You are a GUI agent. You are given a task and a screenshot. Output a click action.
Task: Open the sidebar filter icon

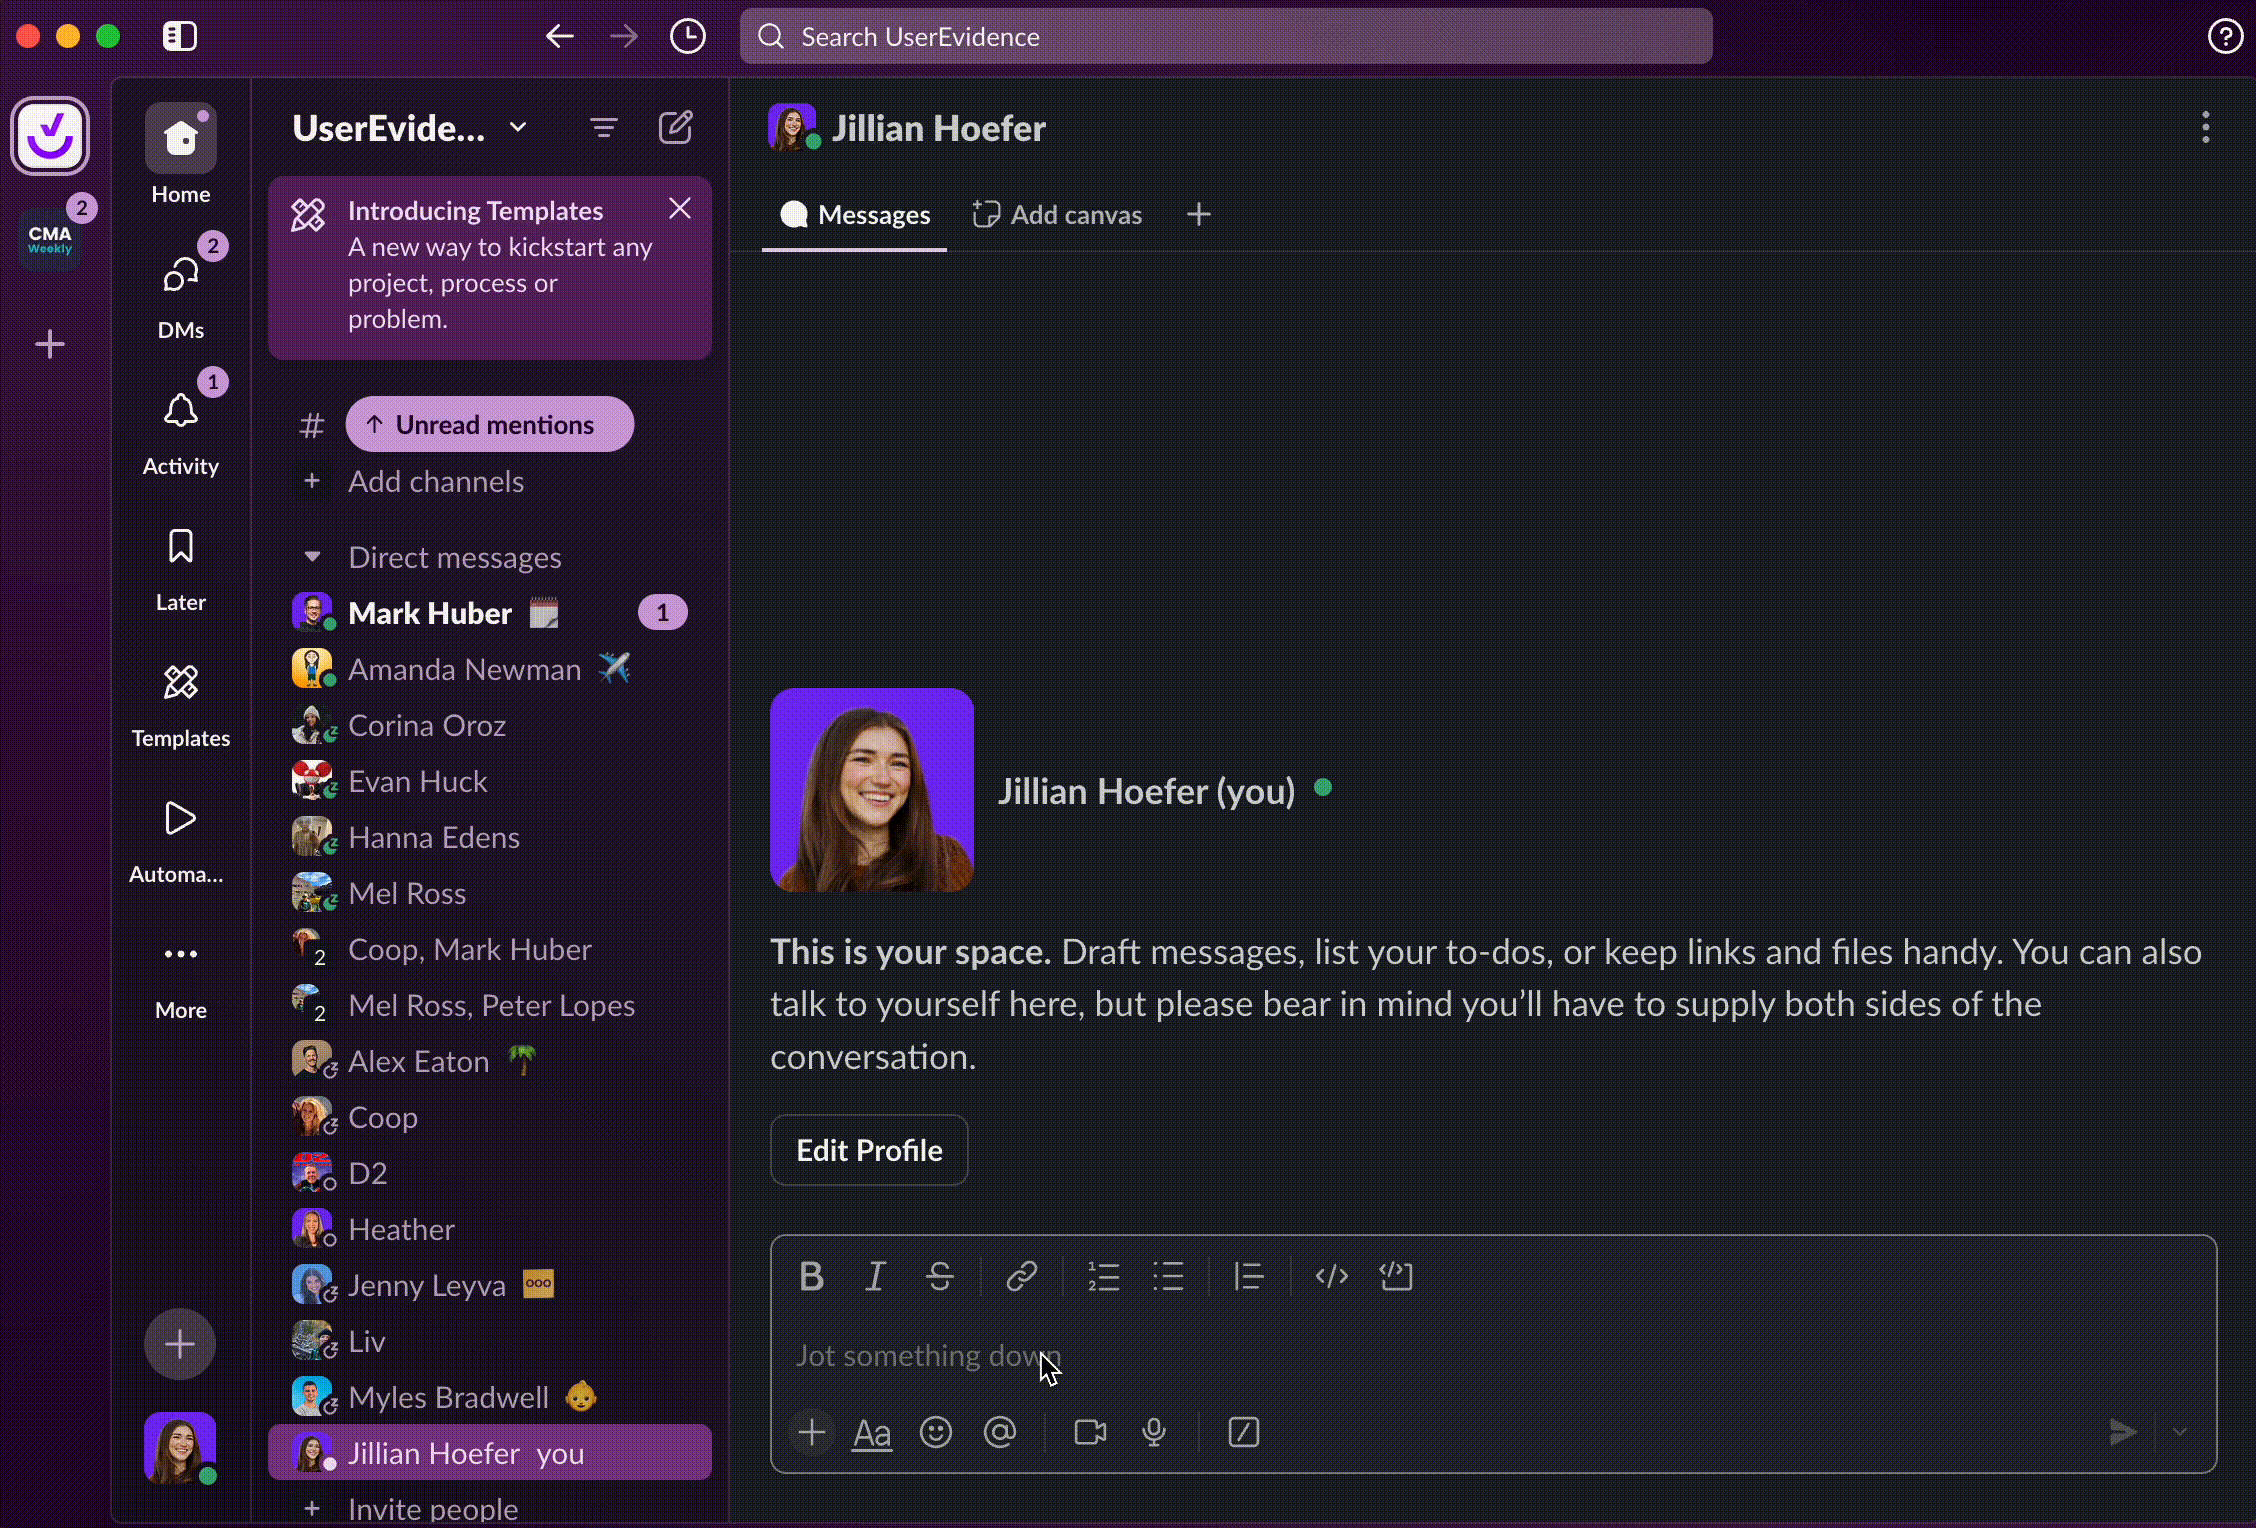pyautogui.click(x=604, y=128)
